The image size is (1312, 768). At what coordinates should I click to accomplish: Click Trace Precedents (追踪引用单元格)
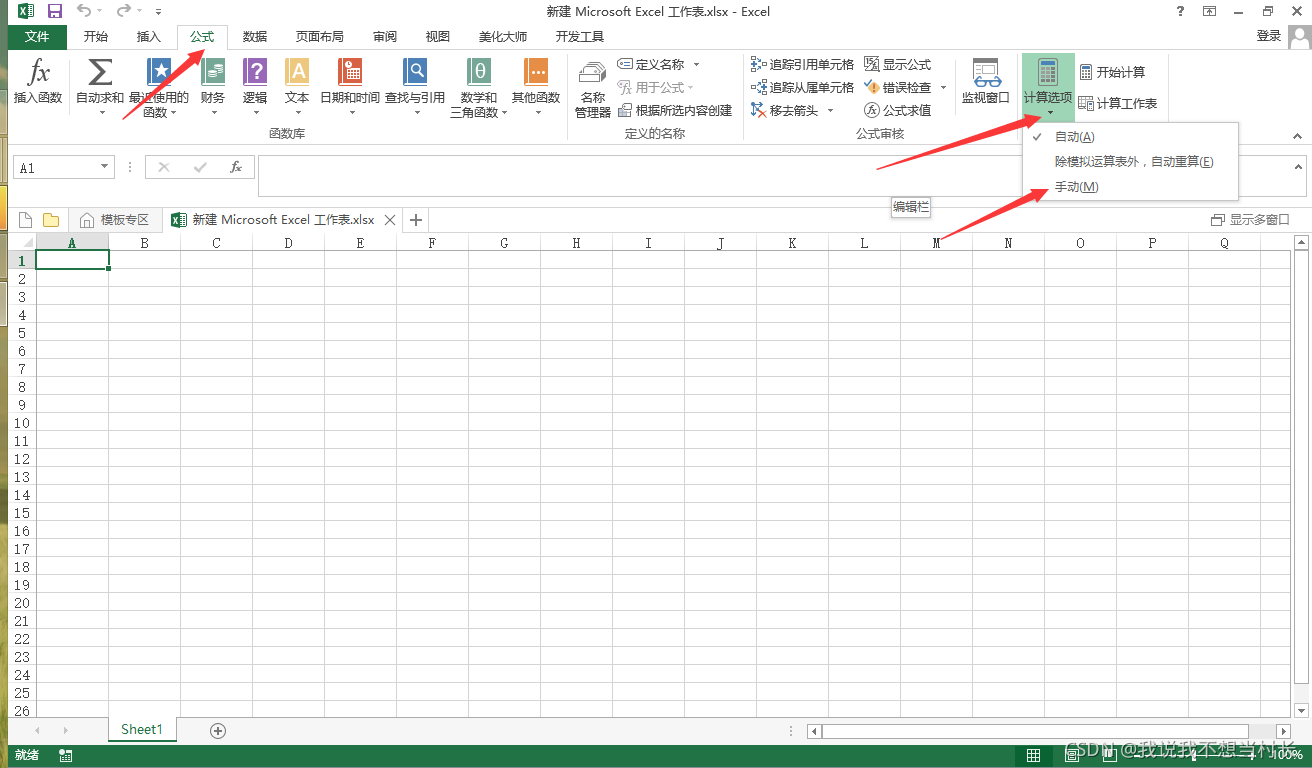(x=803, y=64)
